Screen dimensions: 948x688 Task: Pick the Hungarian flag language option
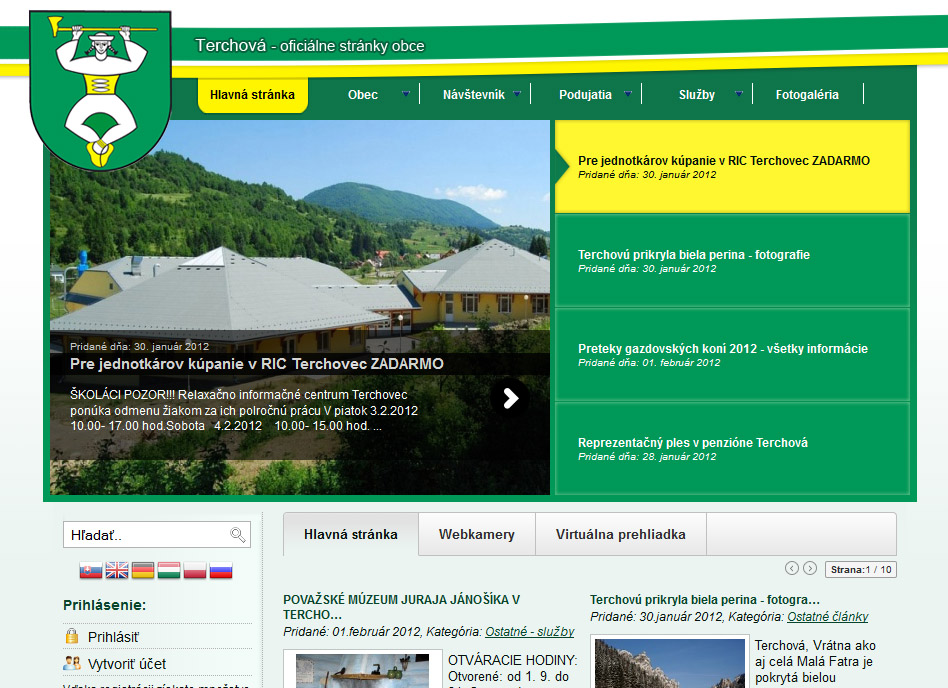(169, 570)
